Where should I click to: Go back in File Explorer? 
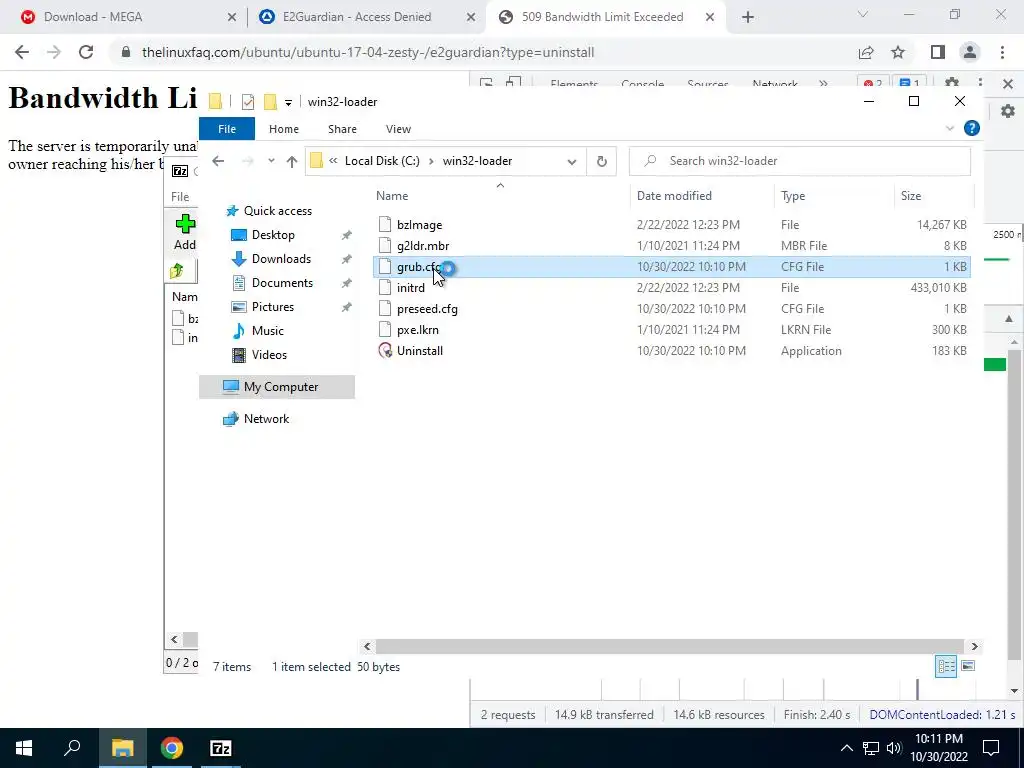(218, 161)
